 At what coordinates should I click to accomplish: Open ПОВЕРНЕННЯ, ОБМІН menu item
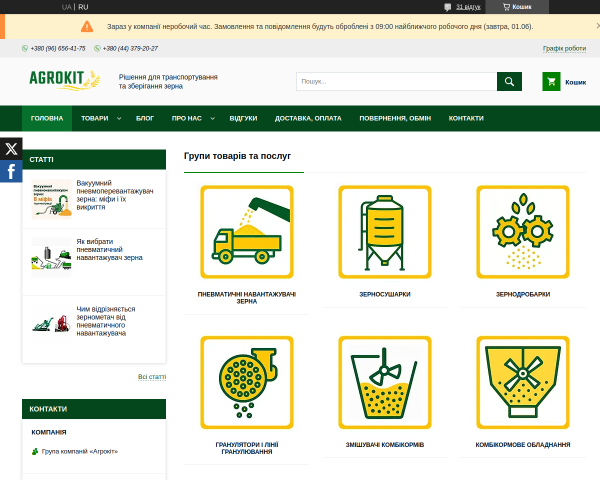pos(395,118)
